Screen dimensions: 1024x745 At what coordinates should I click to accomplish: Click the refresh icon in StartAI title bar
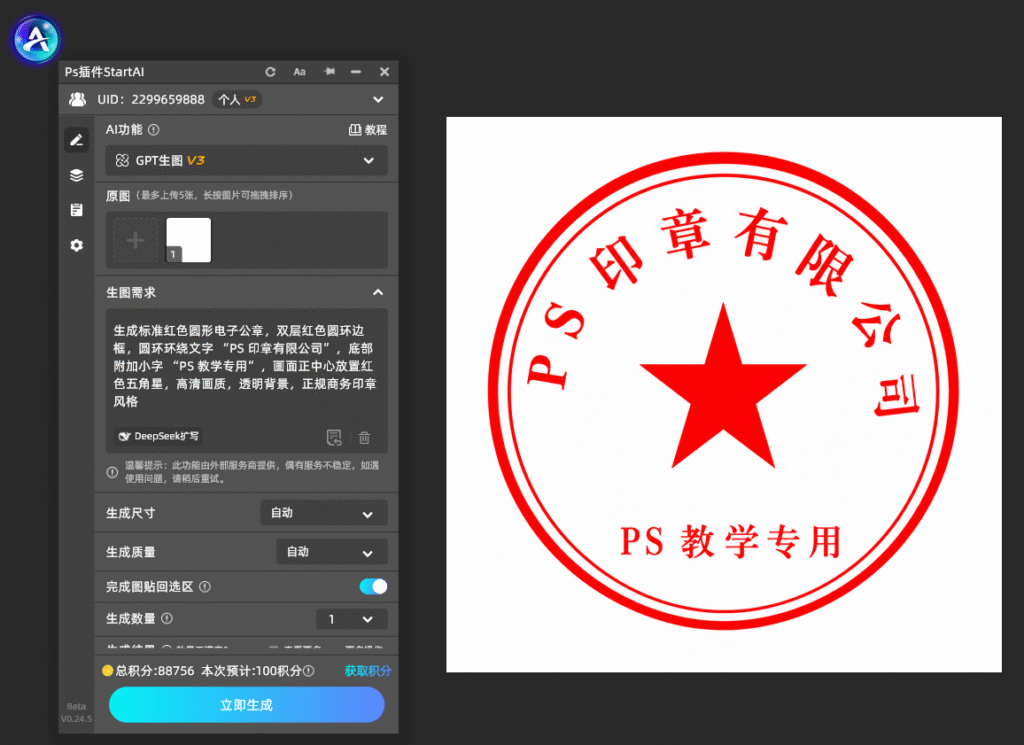[270, 72]
